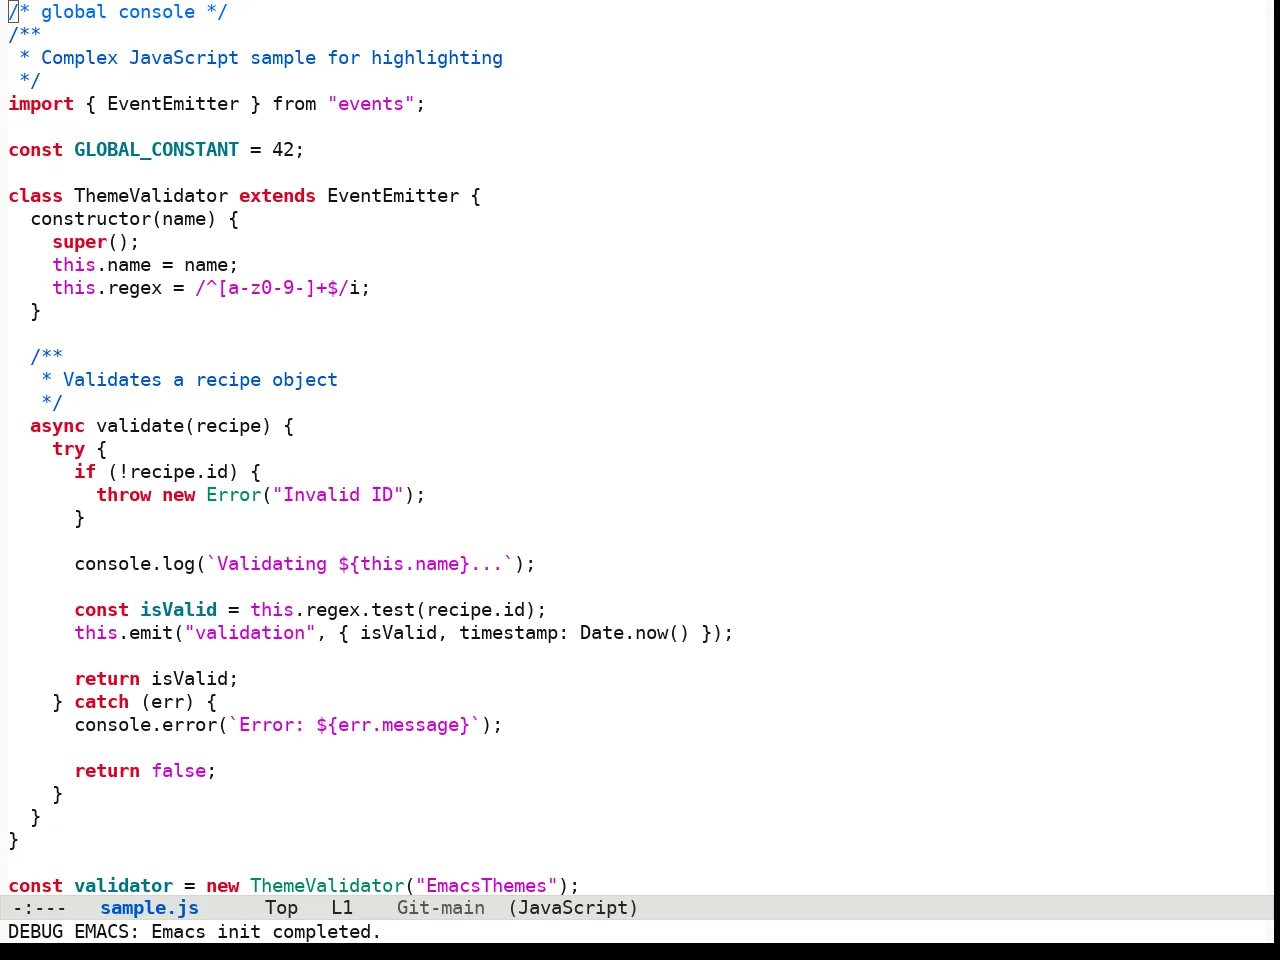Click "validate(recipe)" method name

(184, 426)
